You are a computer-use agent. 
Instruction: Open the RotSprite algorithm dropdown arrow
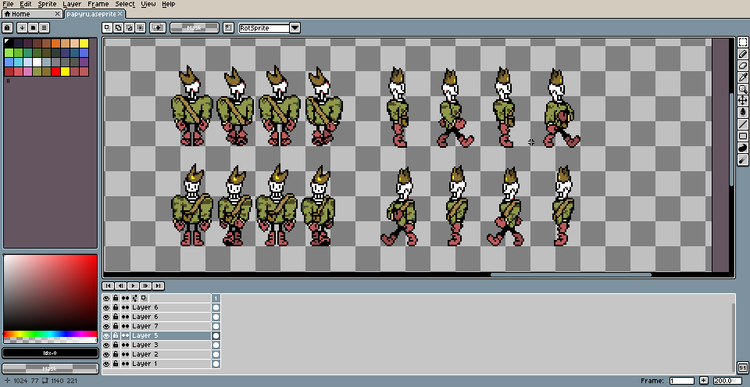295,28
